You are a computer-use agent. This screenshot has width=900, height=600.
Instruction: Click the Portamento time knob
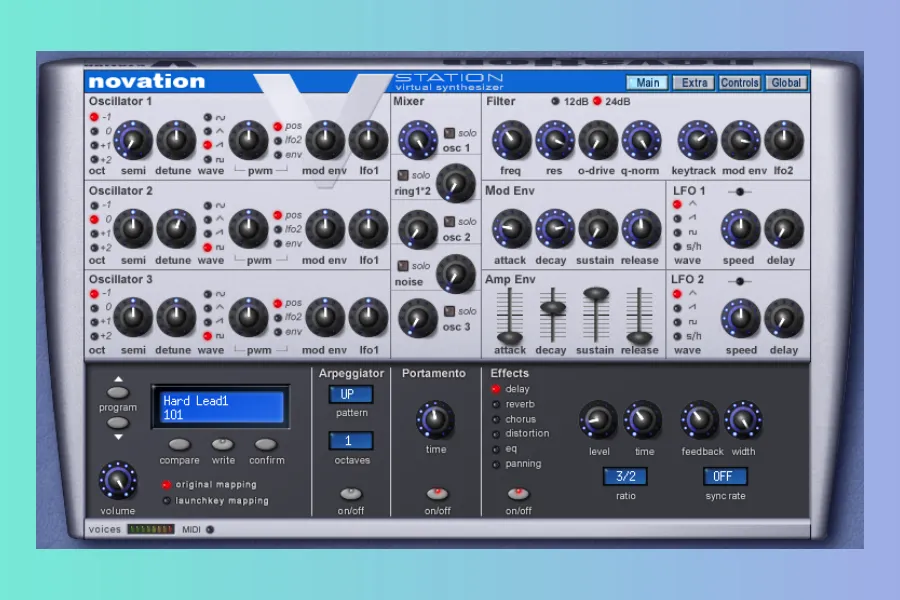pyautogui.click(x=435, y=420)
